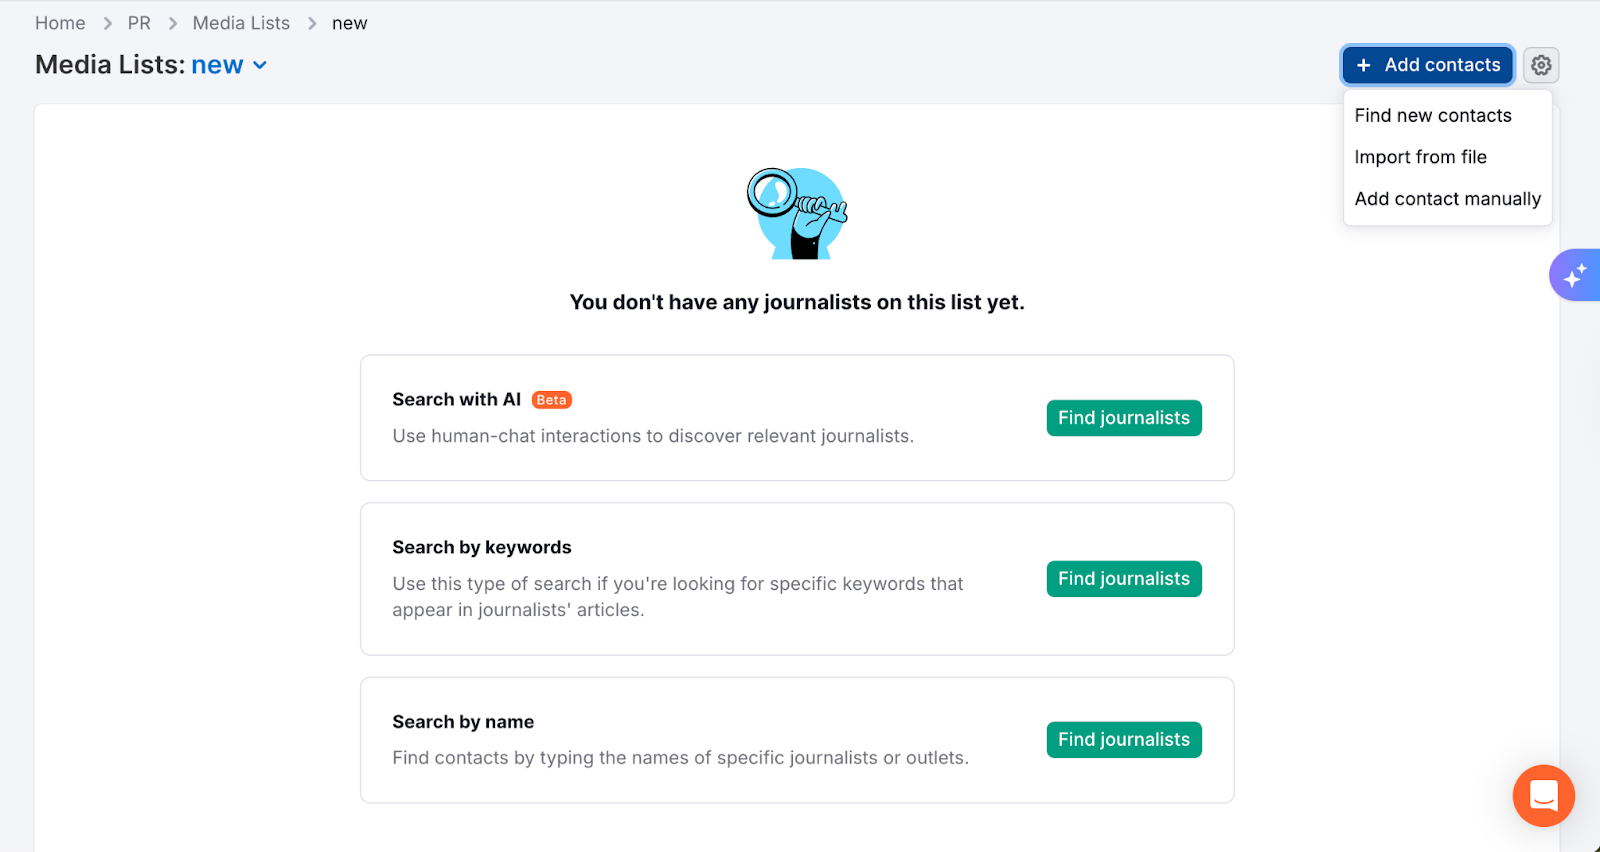Image resolution: width=1600 pixels, height=852 pixels.
Task: Open Media Lists breadcrumb link
Action: point(241,23)
